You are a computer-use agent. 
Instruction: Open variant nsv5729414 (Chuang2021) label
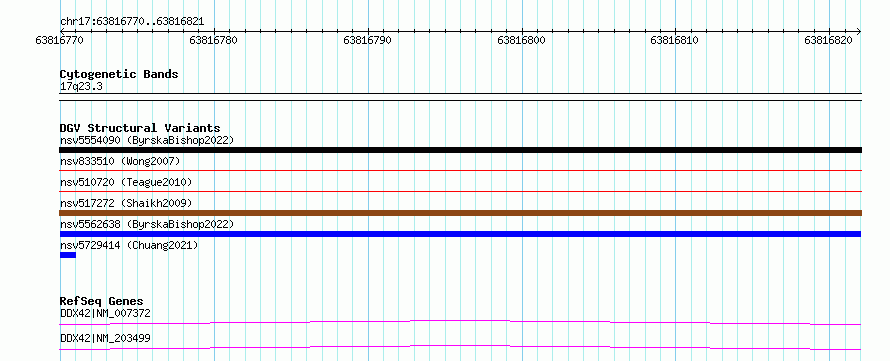(x=129, y=245)
